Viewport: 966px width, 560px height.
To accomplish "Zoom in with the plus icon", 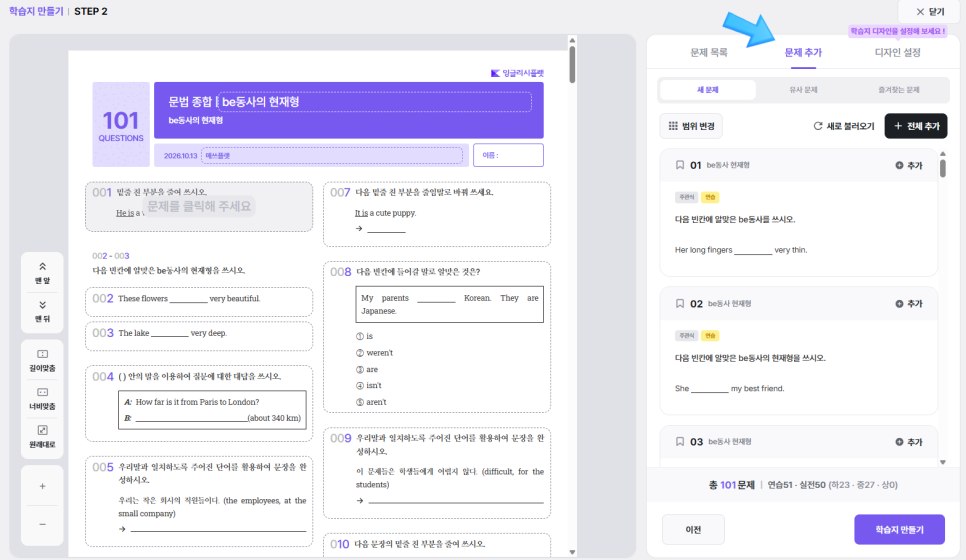I will (43, 486).
